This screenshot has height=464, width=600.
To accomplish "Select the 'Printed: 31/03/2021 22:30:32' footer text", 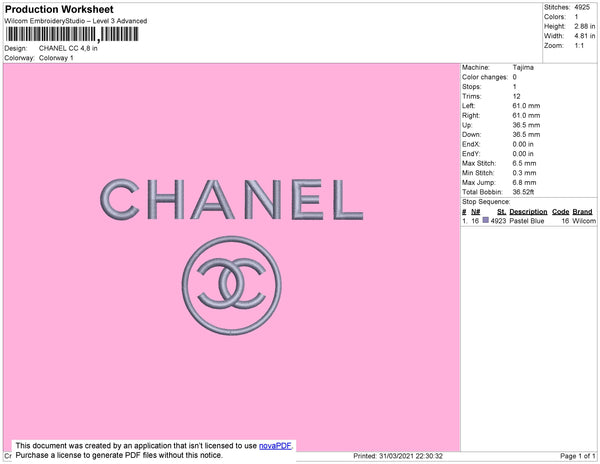I will 398,456.
